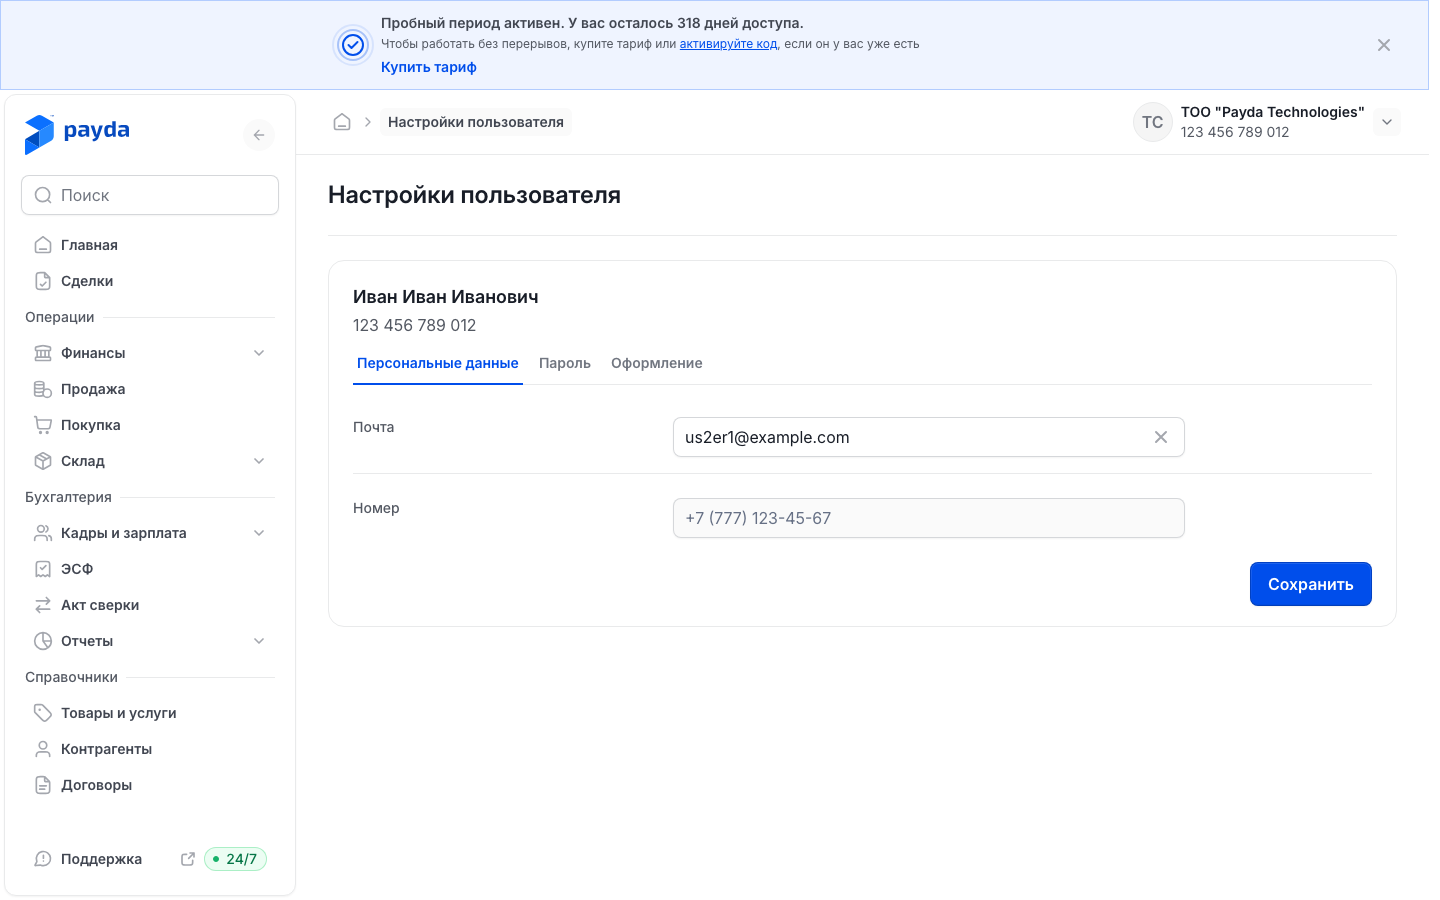This screenshot has height=900, width=1440.
Task: Click the Главная home icon in sidebar
Action: pyautogui.click(x=43, y=245)
